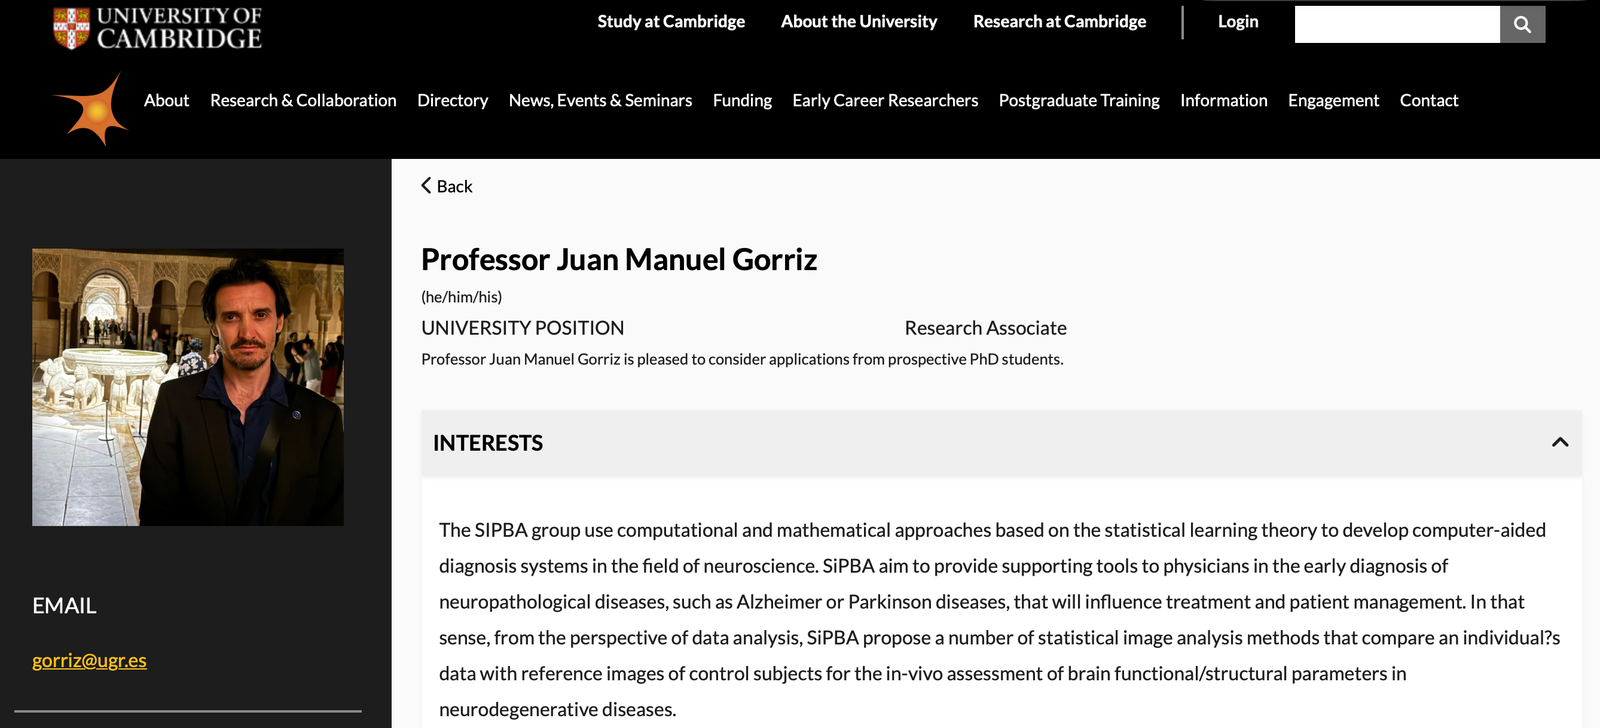Email gorriz@ugr.es link
1600x728 pixels.
89,660
